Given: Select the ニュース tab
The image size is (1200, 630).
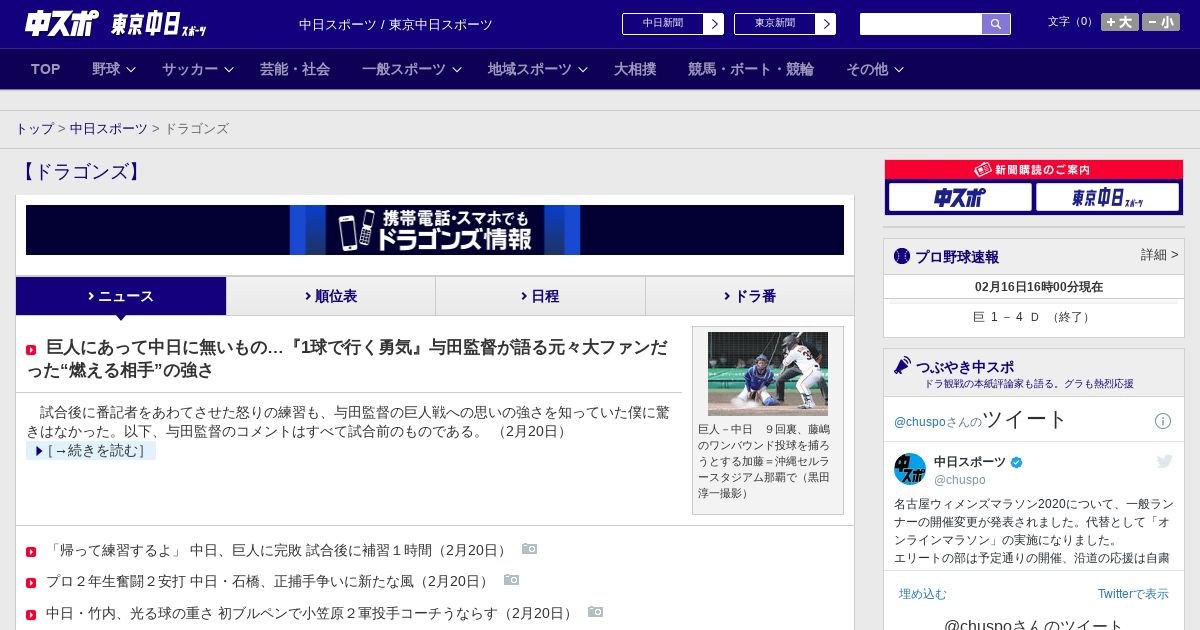Looking at the screenshot, I should tap(121, 296).
